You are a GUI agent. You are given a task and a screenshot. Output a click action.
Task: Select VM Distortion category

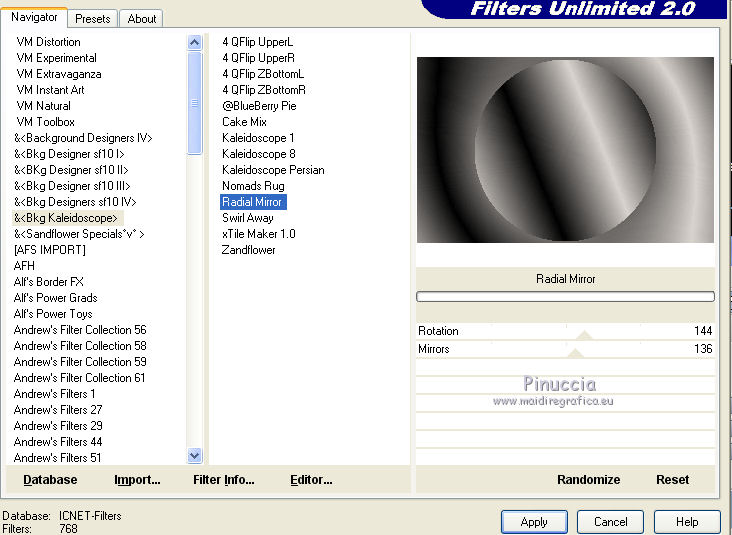49,42
